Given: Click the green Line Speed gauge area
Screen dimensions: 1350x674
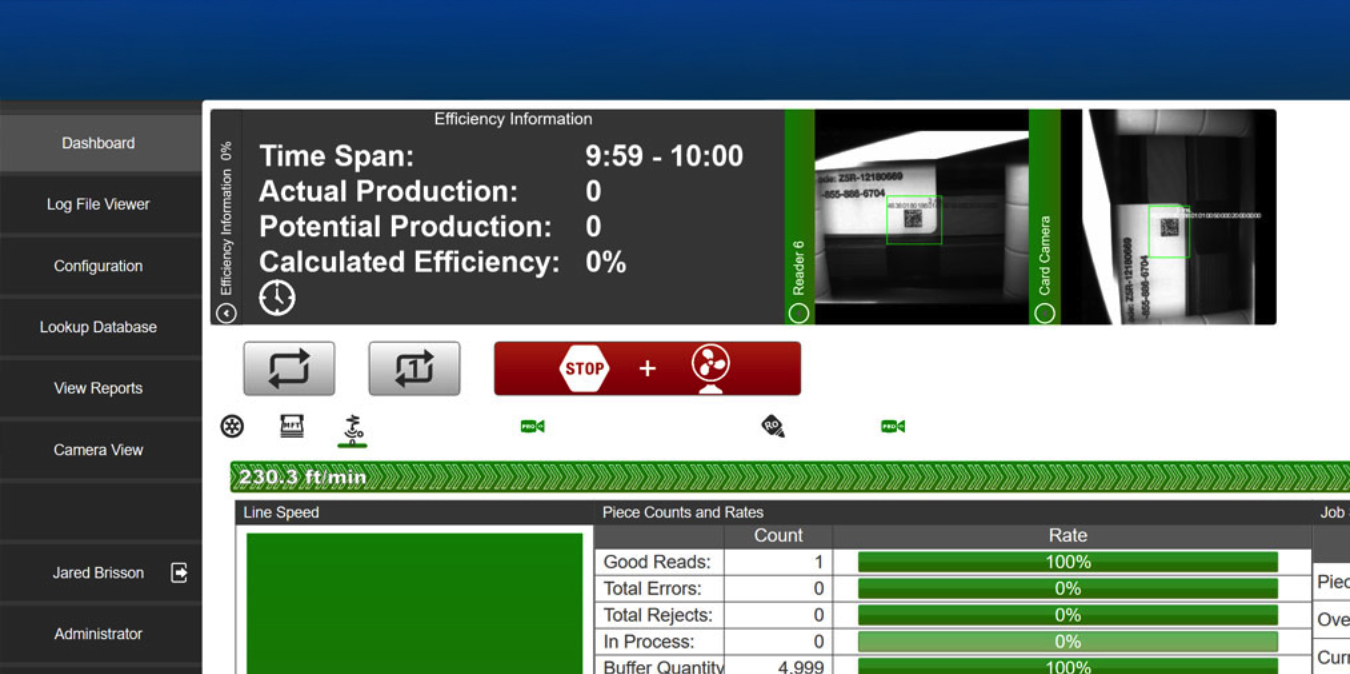Looking at the screenshot, I should point(414,603).
